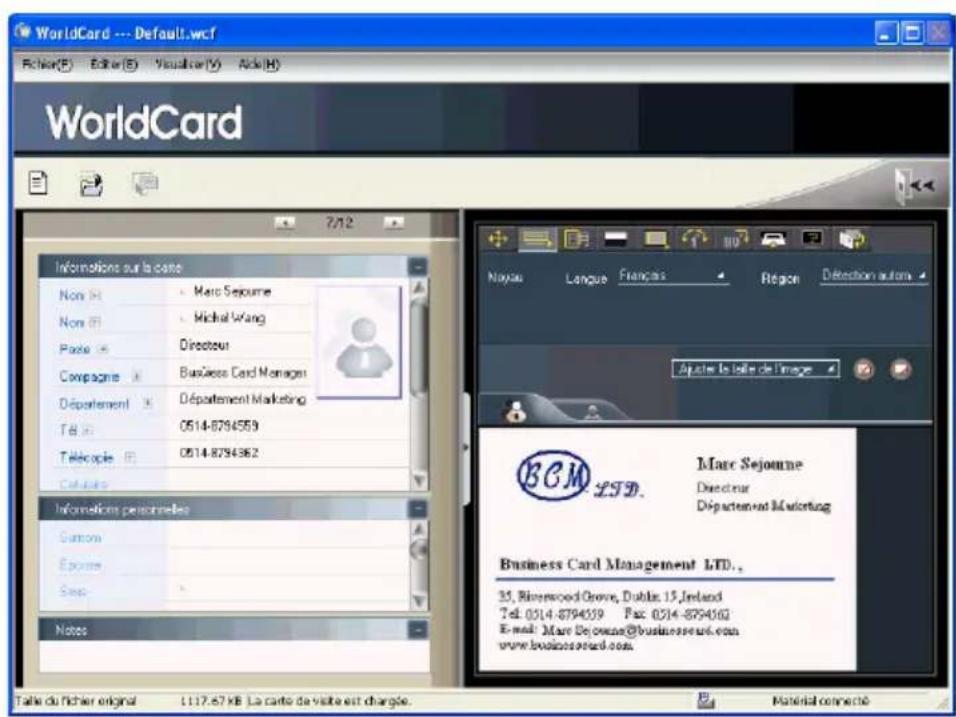Go to the next card arrow

coord(394,224)
